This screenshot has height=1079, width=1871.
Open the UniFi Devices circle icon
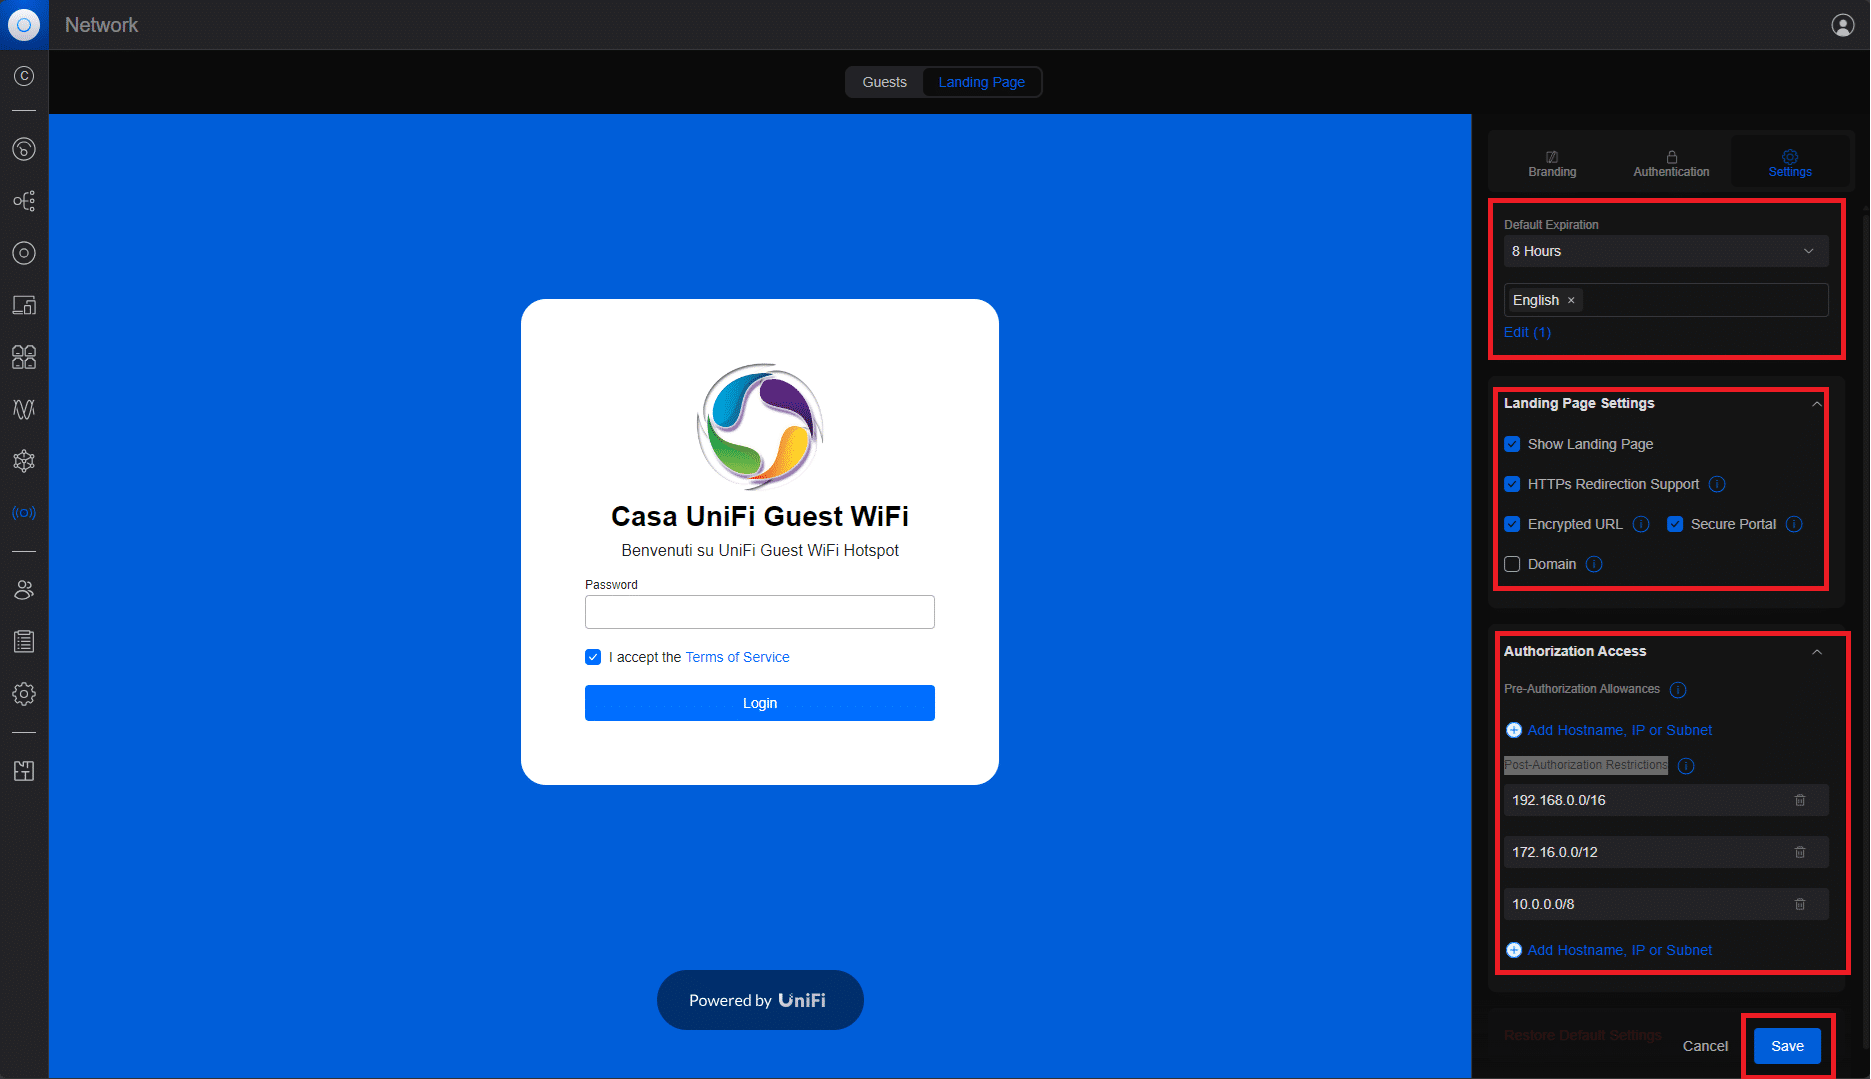[24, 253]
